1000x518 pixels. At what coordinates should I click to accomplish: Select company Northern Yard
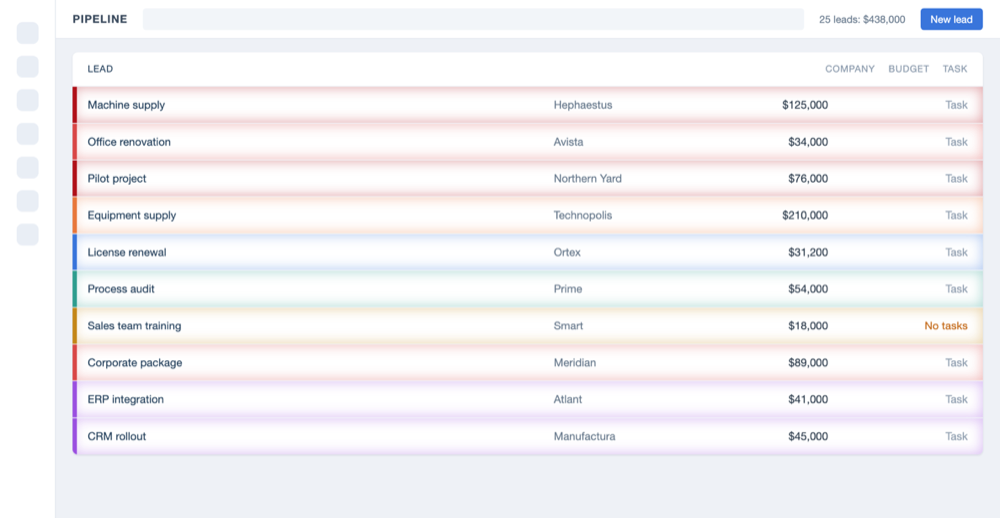[x=587, y=179]
